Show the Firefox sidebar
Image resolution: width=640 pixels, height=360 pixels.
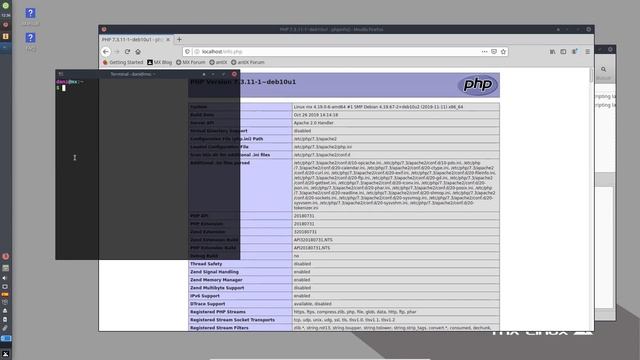[x=563, y=52]
